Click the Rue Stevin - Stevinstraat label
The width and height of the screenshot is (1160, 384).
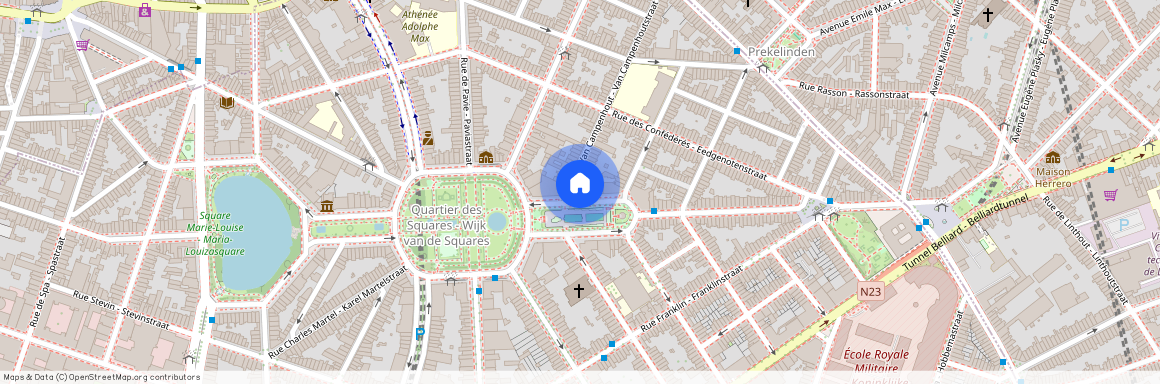(x=121, y=311)
